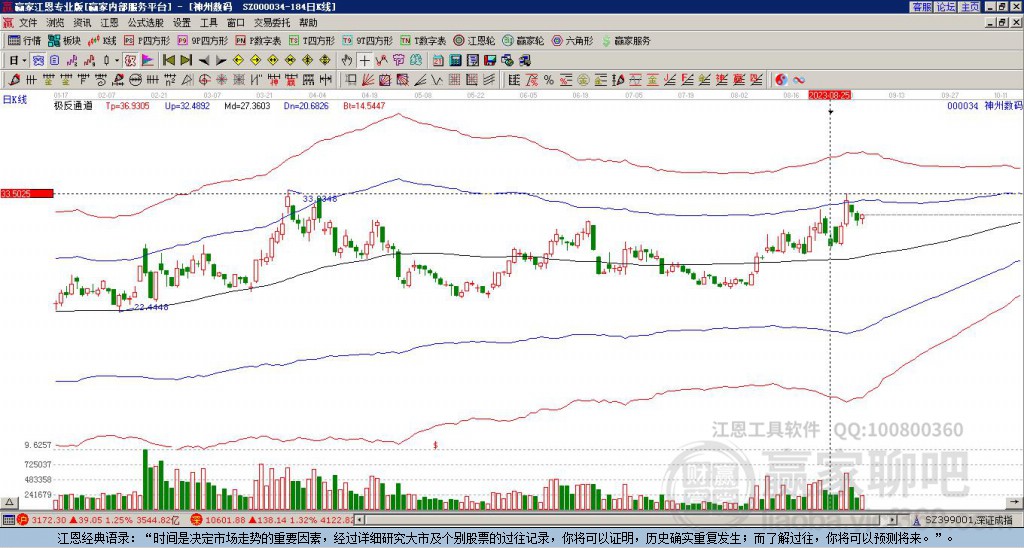Screen dimensions: 1024x548
Task: Click the 2023-08-25 date marker
Action: (829, 95)
